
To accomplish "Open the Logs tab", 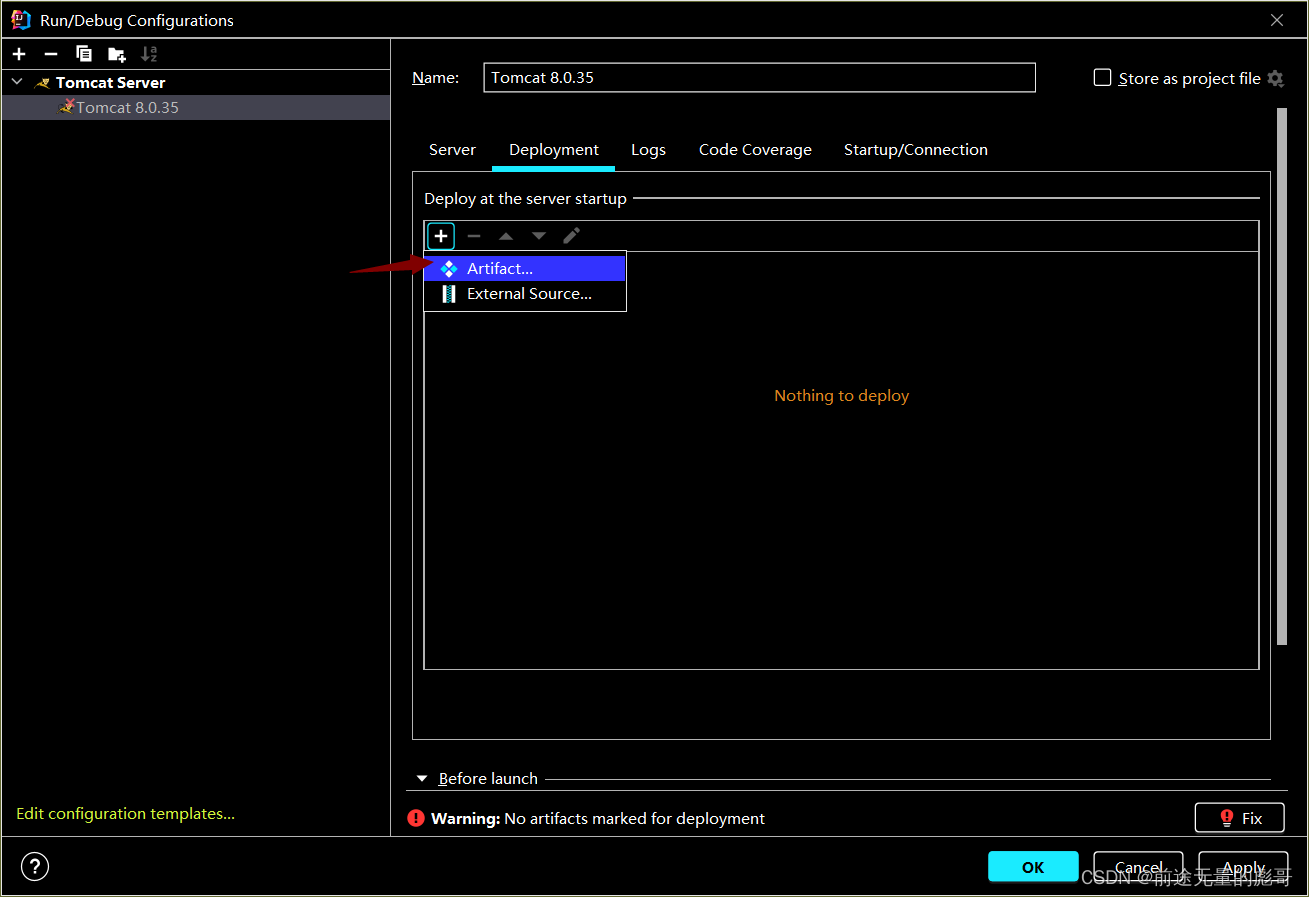I will coord(648,150).
